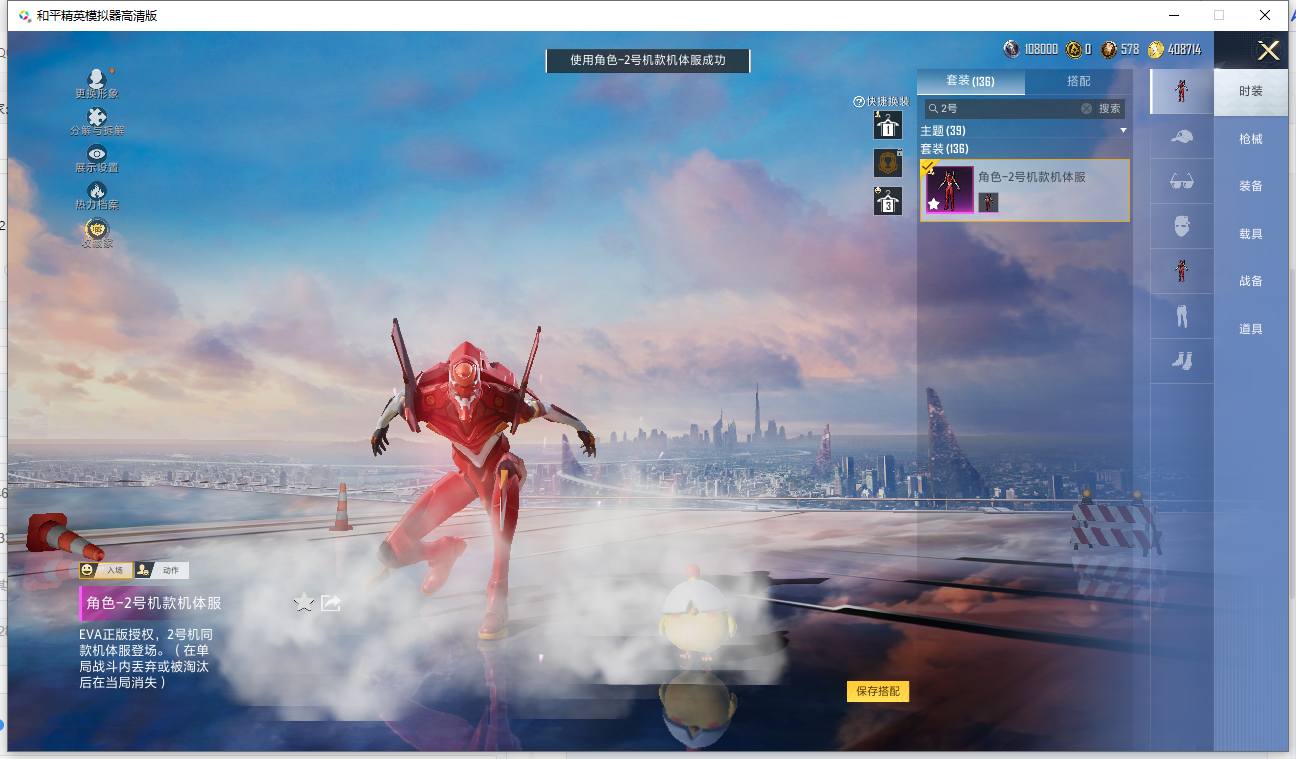Select the pants category icon
The width and height of the screenshot is (1296, 759).
click(x=1182, y=317)
